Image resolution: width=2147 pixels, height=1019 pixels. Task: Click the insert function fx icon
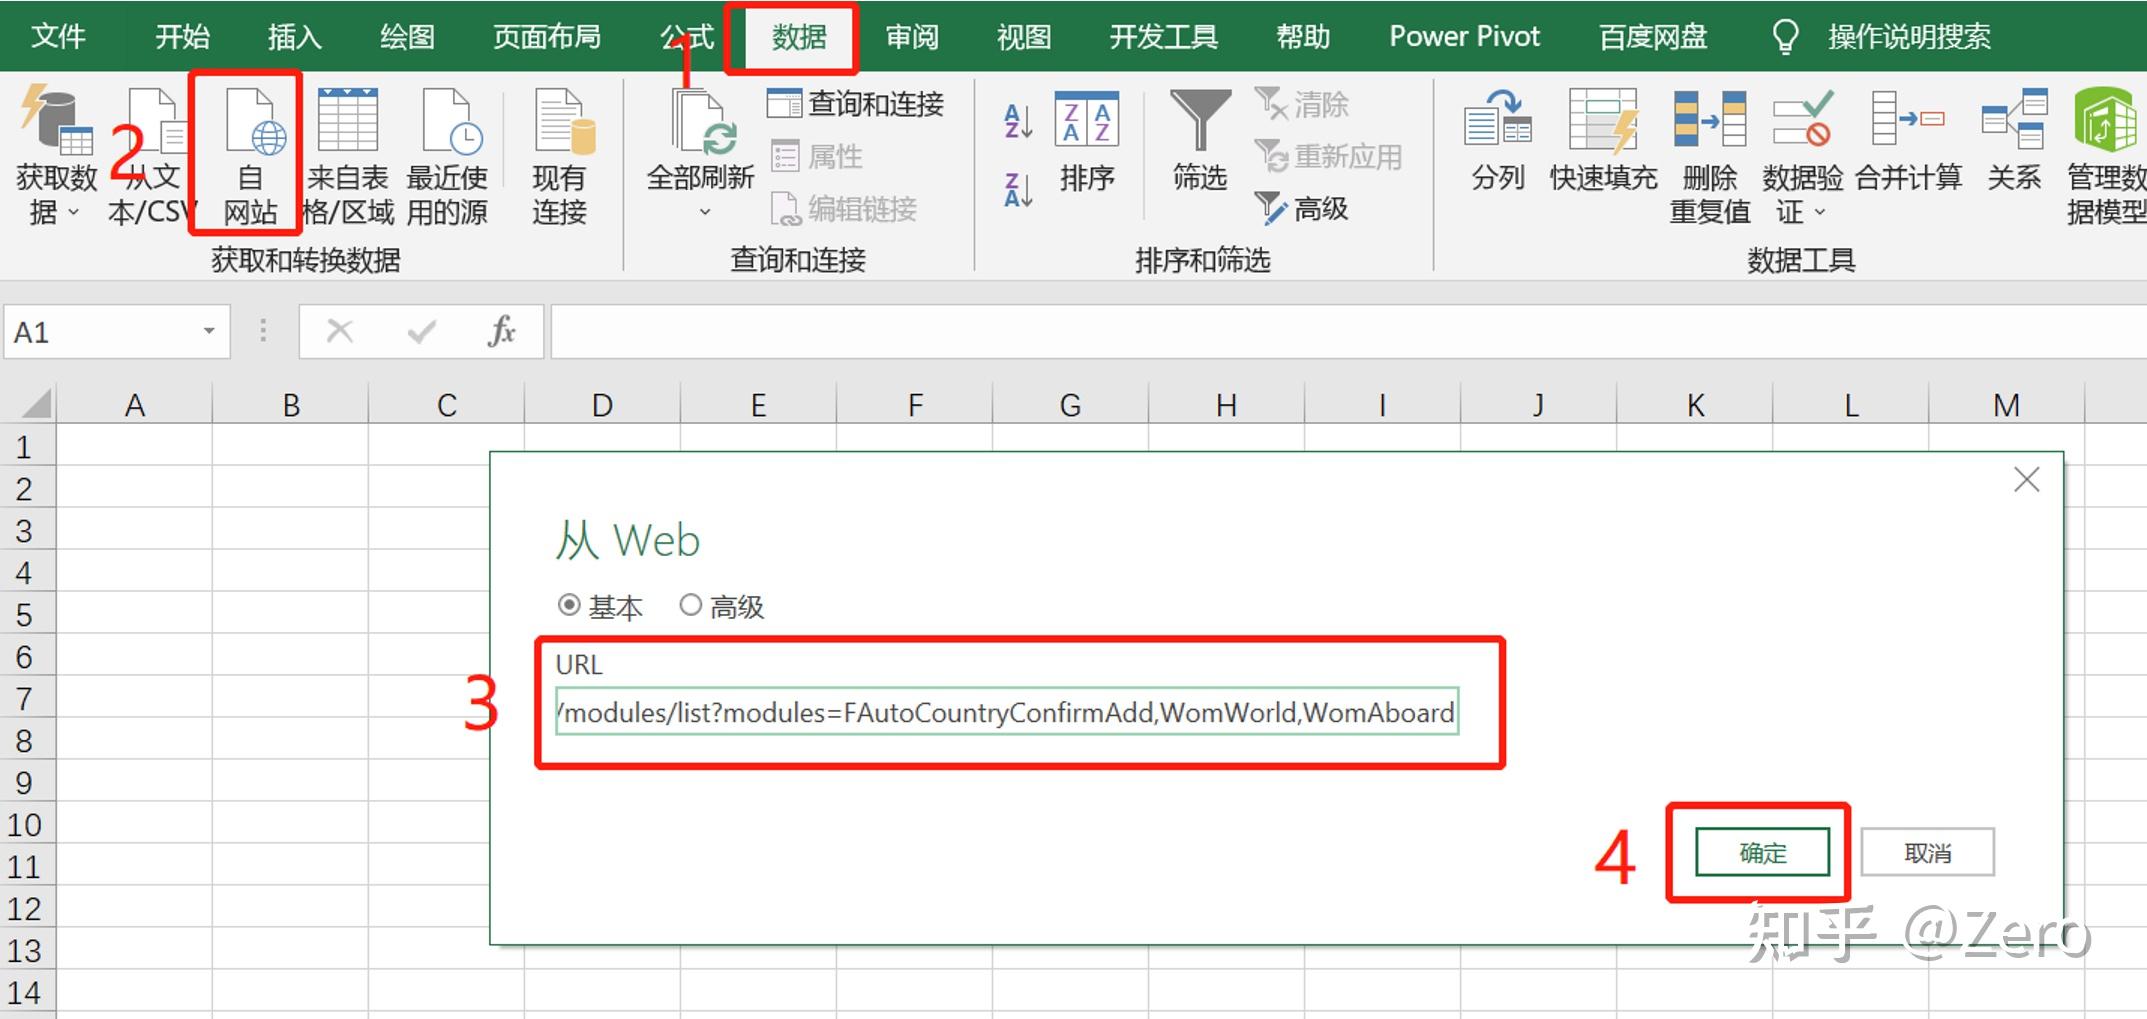501,331
